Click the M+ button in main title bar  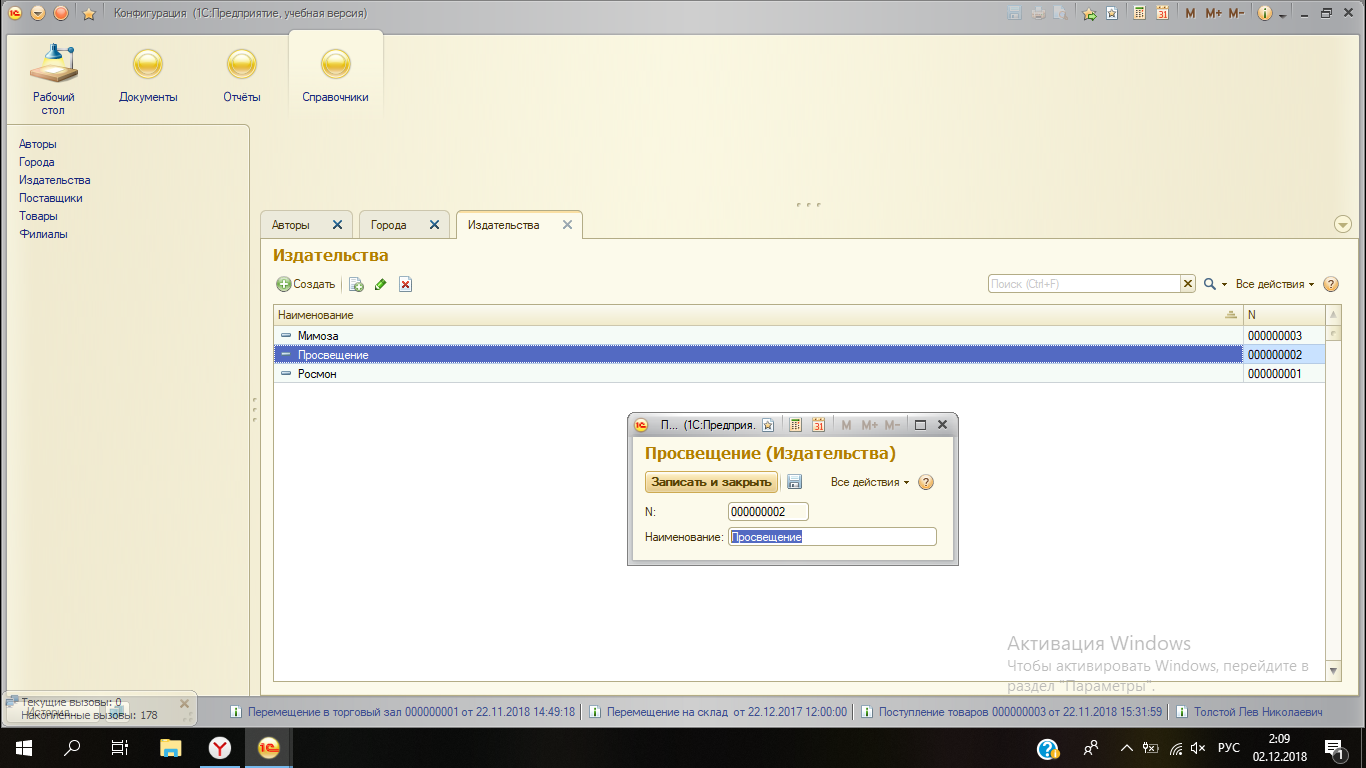[1213, 14]
